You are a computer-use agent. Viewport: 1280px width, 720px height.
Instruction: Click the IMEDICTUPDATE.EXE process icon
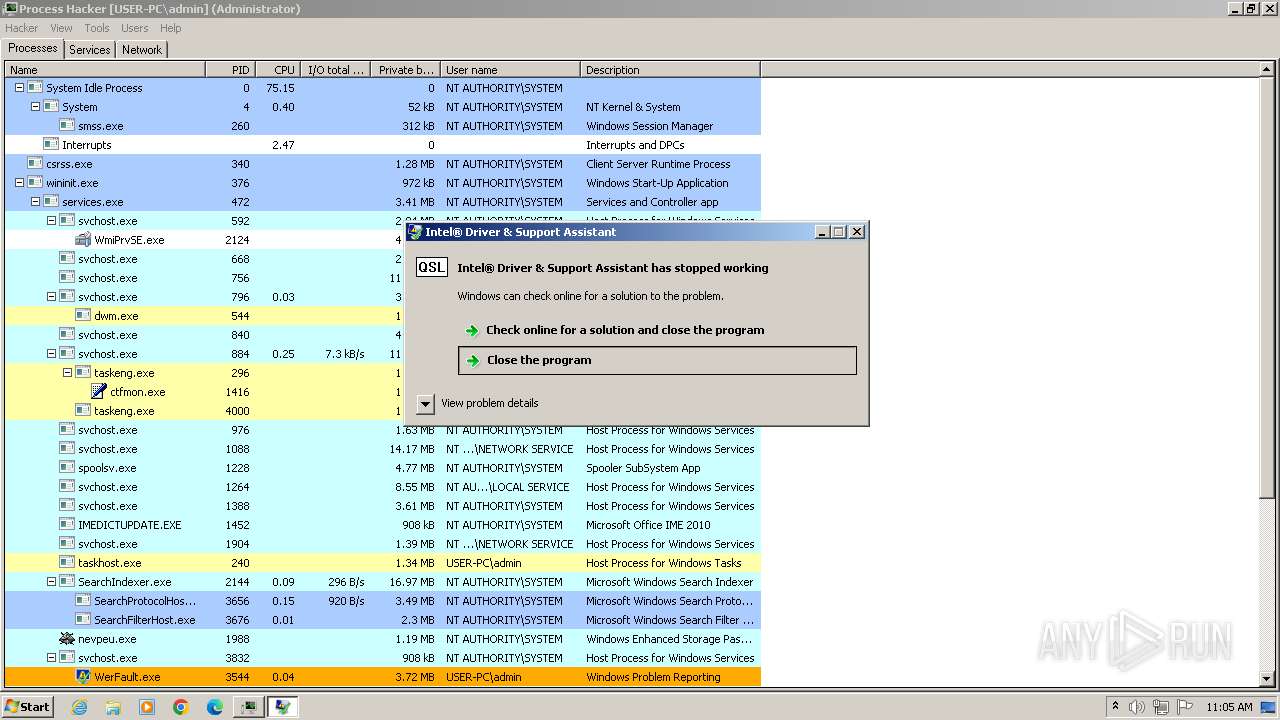click(x=67, y=525)
